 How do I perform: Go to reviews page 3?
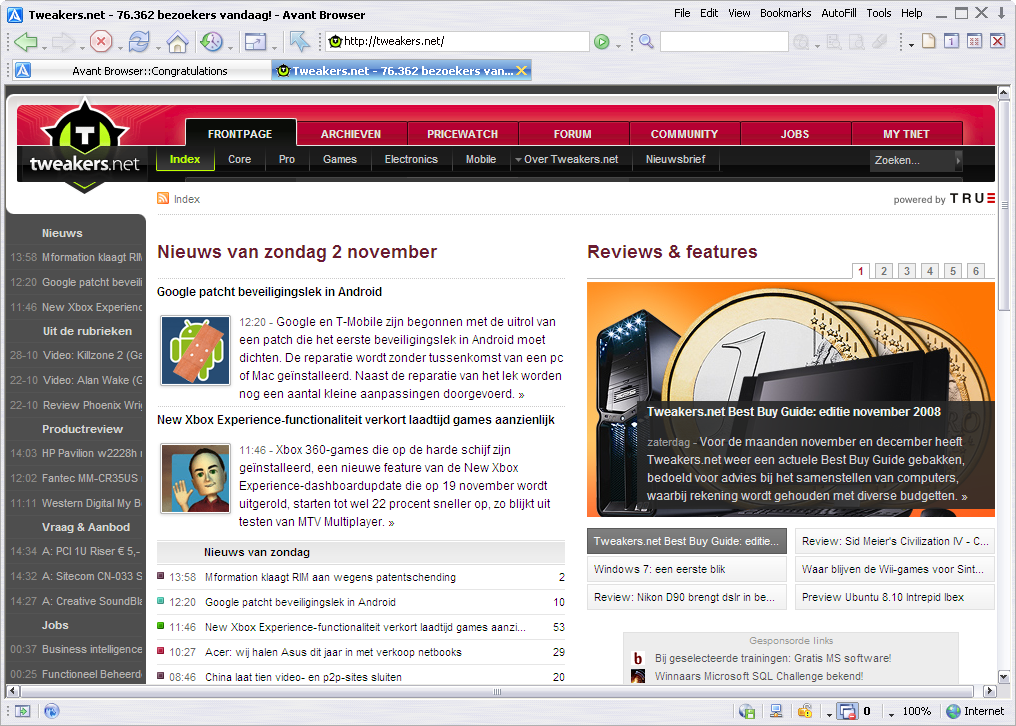coord(906,271)
